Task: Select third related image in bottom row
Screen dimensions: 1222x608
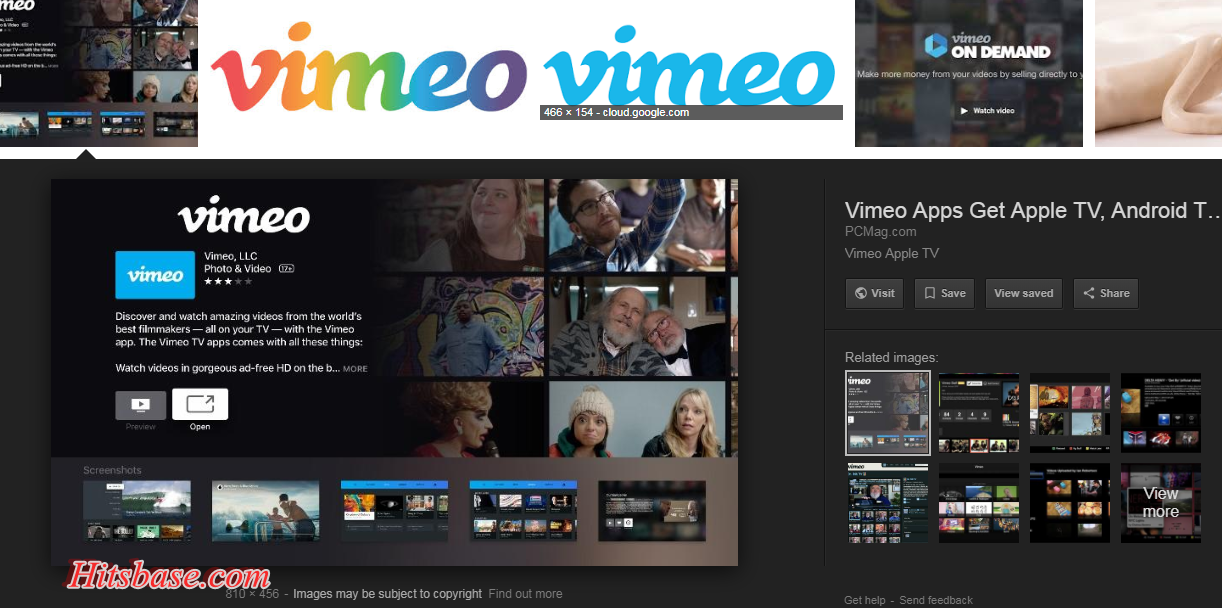Action: (1070, 503)
